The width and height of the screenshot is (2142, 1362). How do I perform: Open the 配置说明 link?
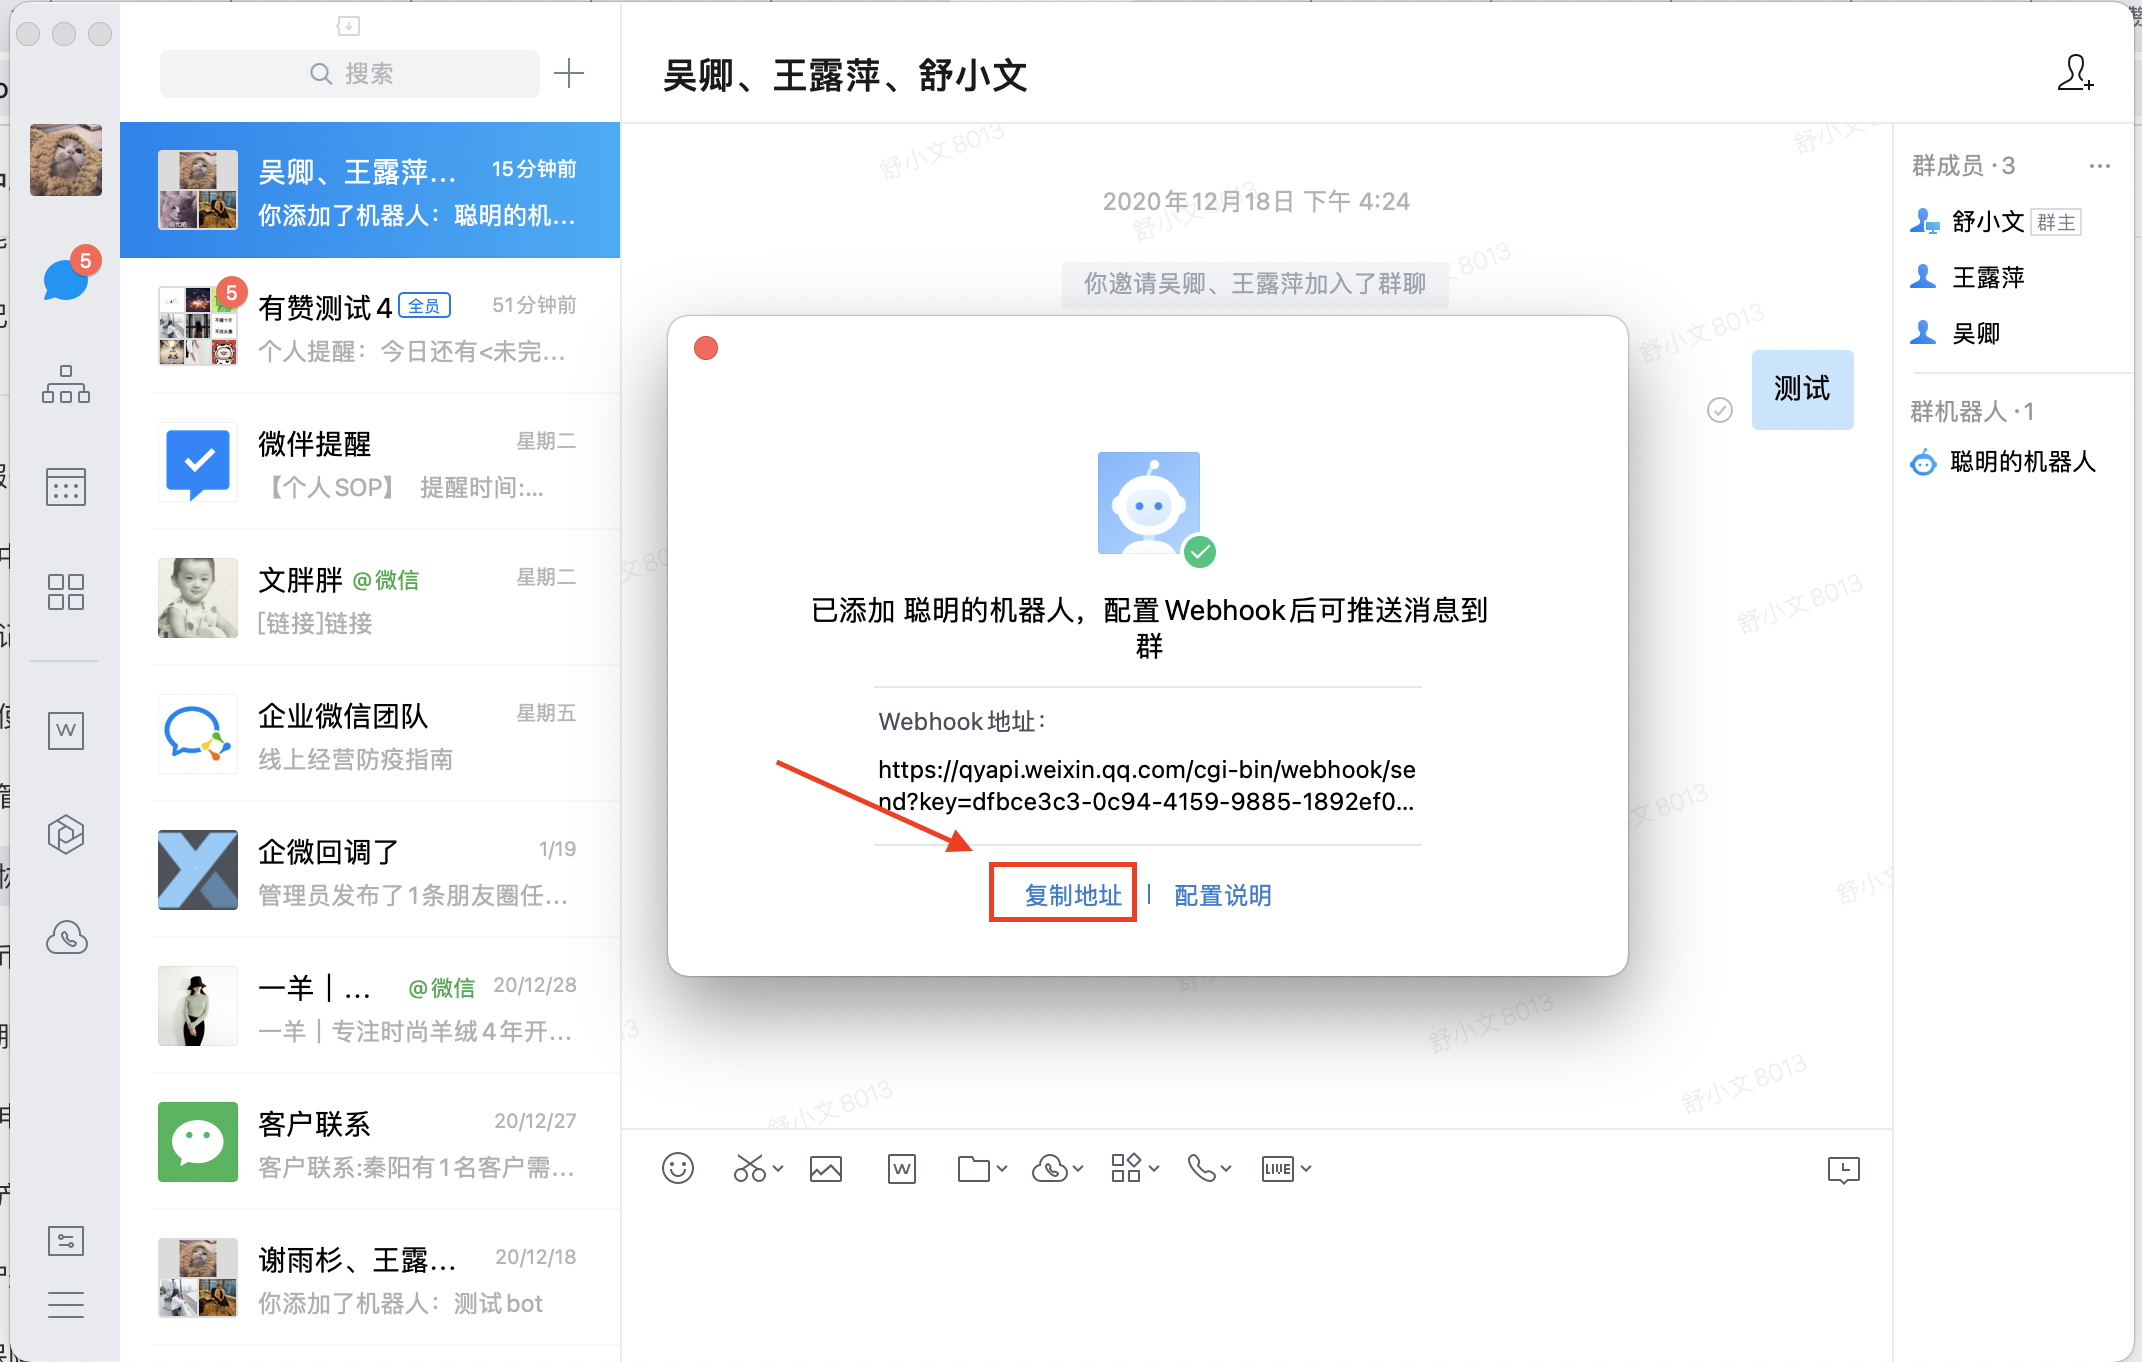[x=1222, y=894]
